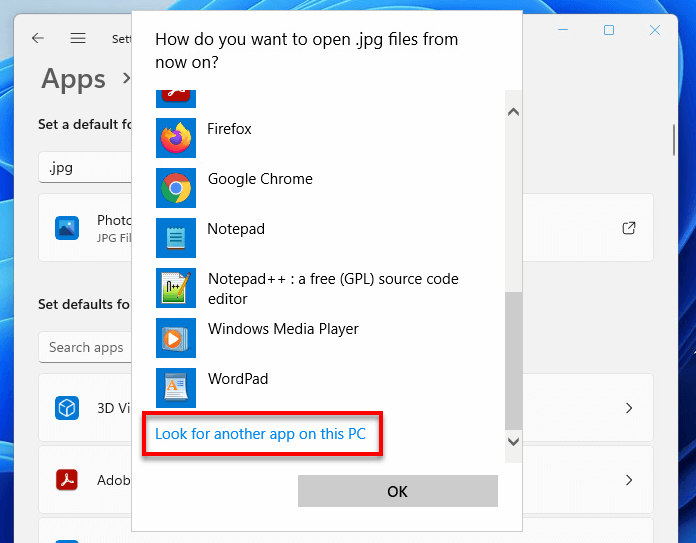
Task: Minimize the Settings window
Action: 563,30
